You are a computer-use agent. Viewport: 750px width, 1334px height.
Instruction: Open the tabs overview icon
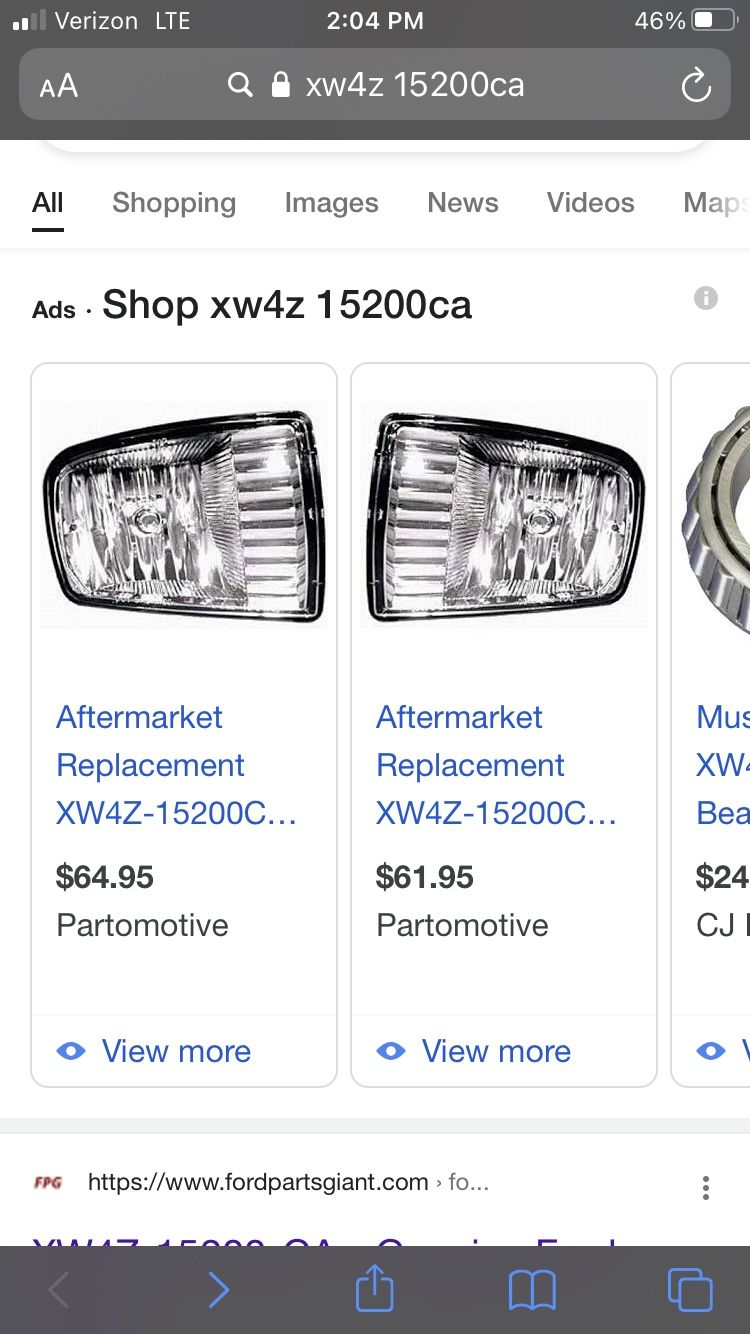pos(690,1290)
